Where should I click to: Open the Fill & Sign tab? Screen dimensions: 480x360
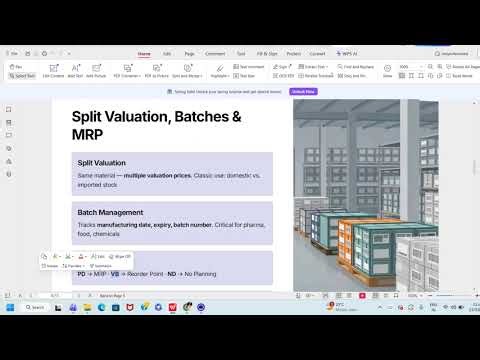coord(267,54)
